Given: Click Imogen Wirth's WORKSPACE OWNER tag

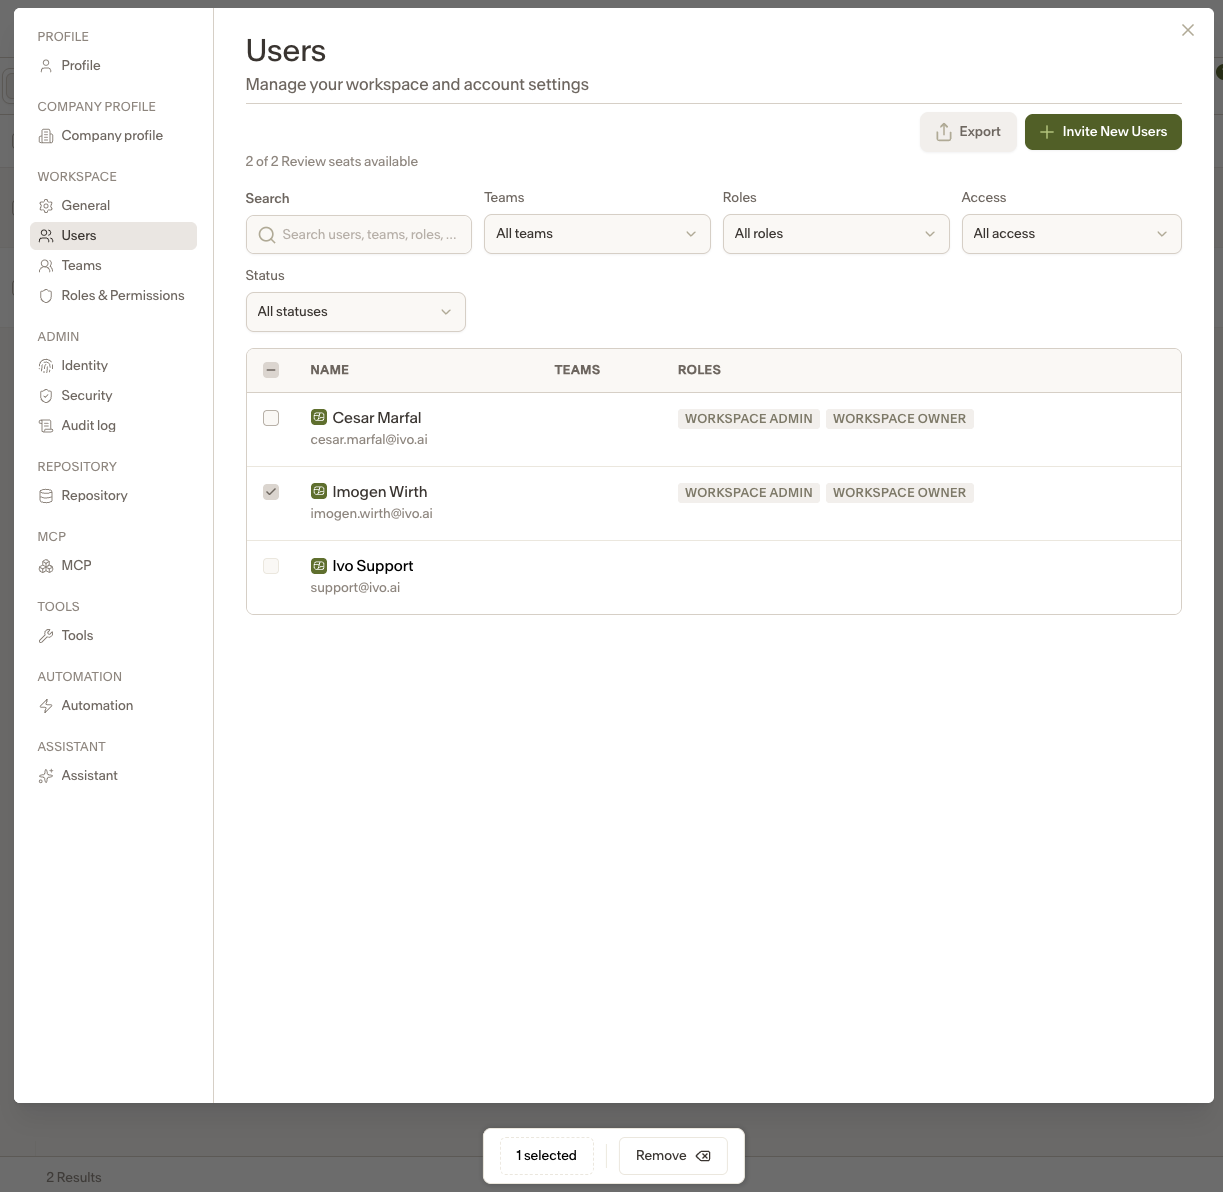Looking at the screenshot, I should tap(900, 493).
